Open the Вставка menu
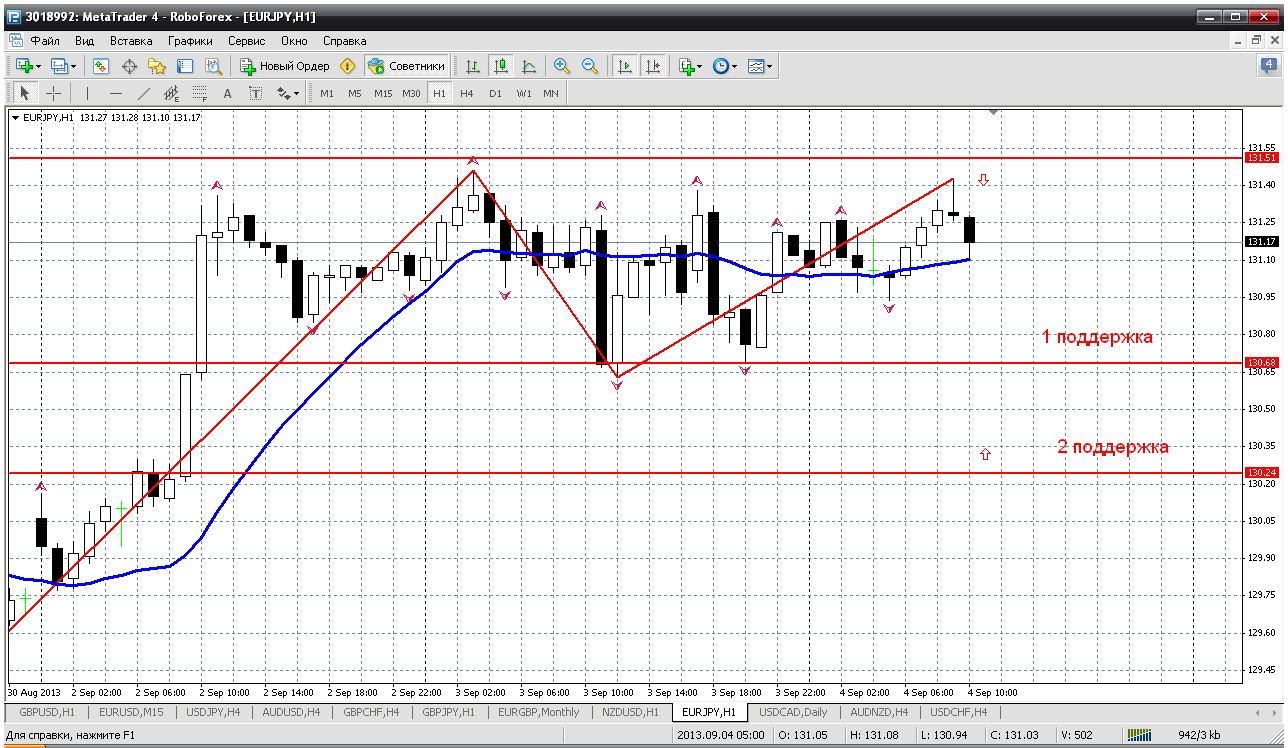The image size is (1288, 748). 131,41
